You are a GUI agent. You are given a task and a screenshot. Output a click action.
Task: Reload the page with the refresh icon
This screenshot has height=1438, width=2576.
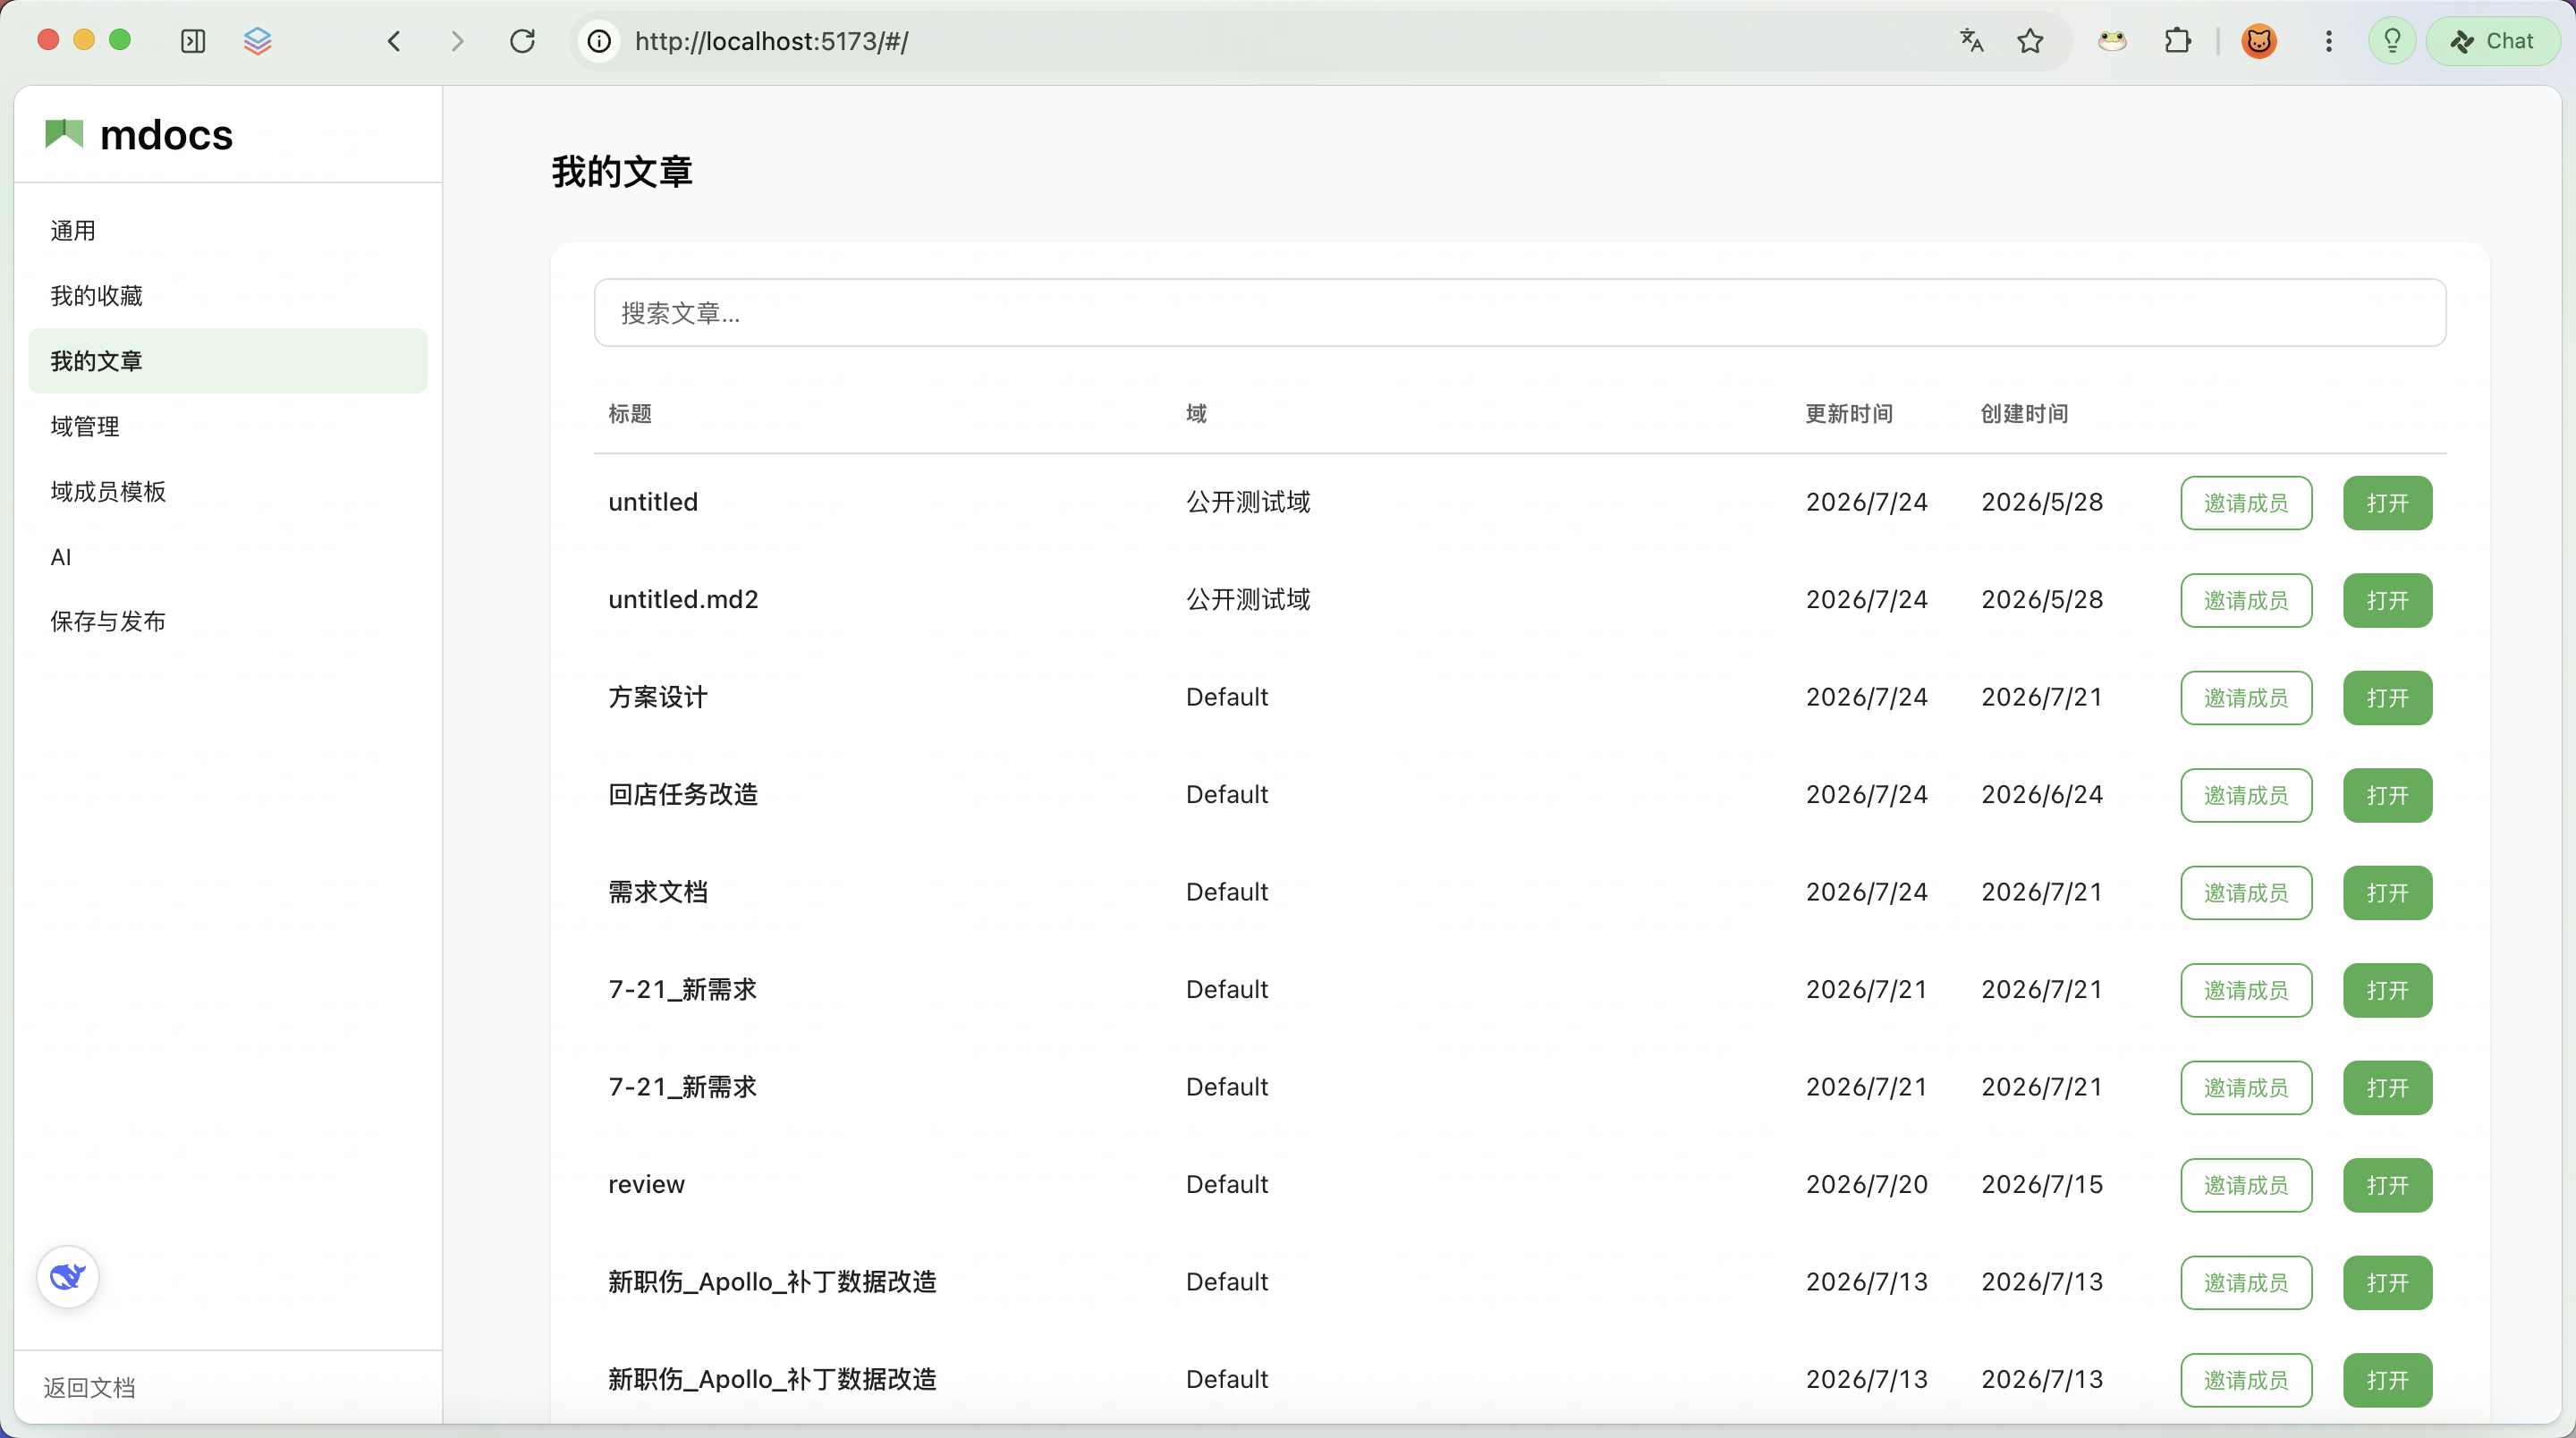pyautogui.click(x=523, y=41)
